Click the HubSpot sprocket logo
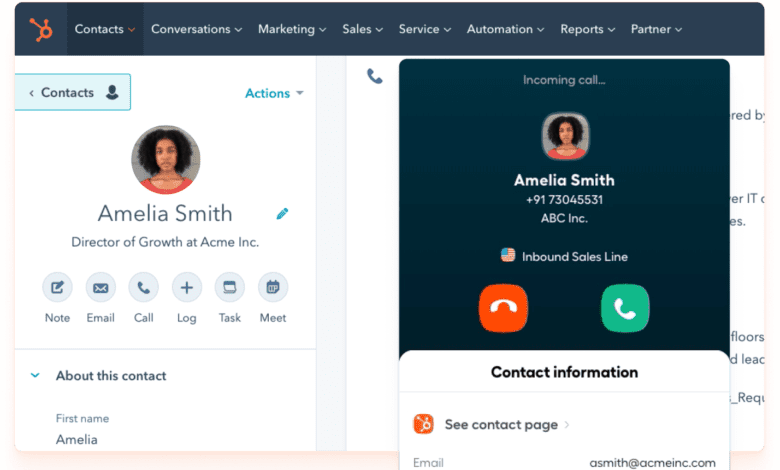780x470 pixels. coord(41,29)
